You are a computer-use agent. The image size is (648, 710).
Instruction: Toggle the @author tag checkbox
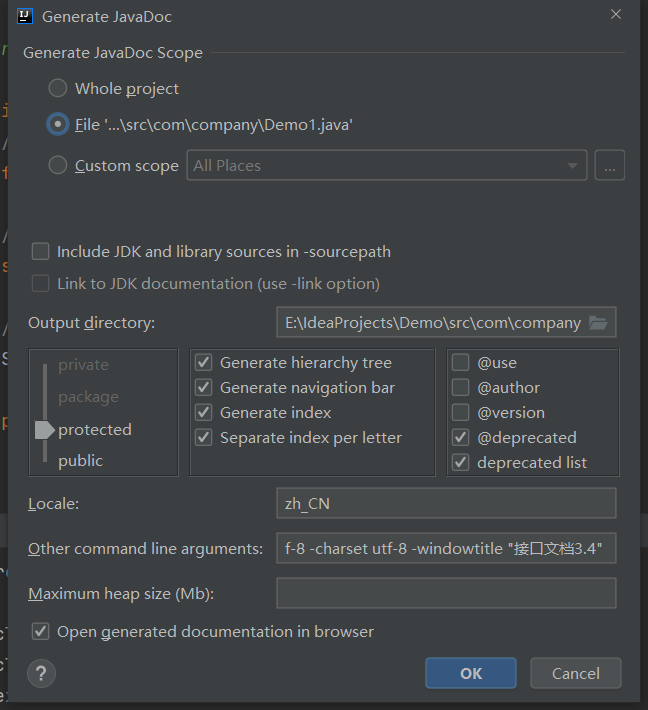[x=461, y=388]
